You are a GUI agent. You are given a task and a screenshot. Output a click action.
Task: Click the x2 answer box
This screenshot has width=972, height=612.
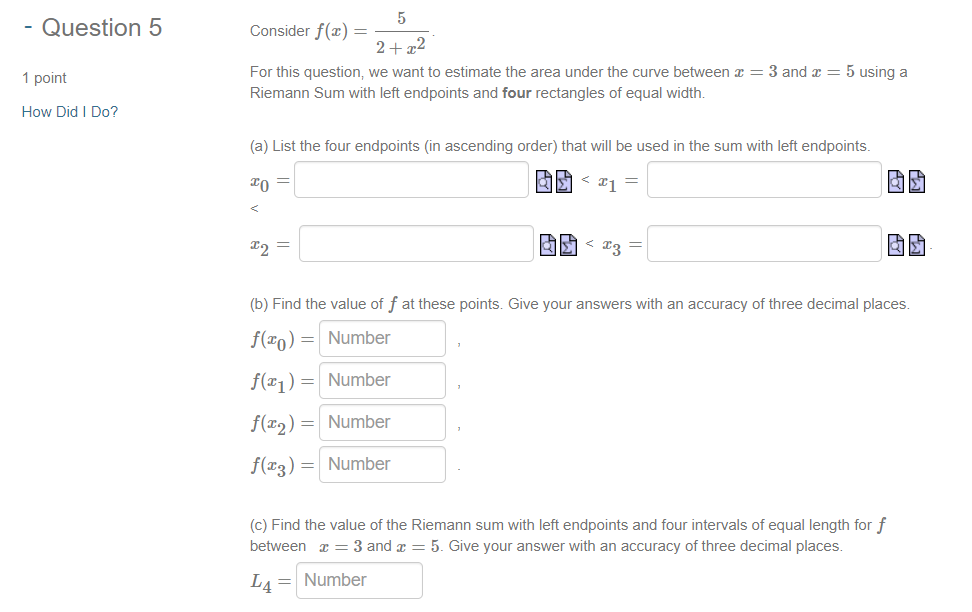point(416,243)
